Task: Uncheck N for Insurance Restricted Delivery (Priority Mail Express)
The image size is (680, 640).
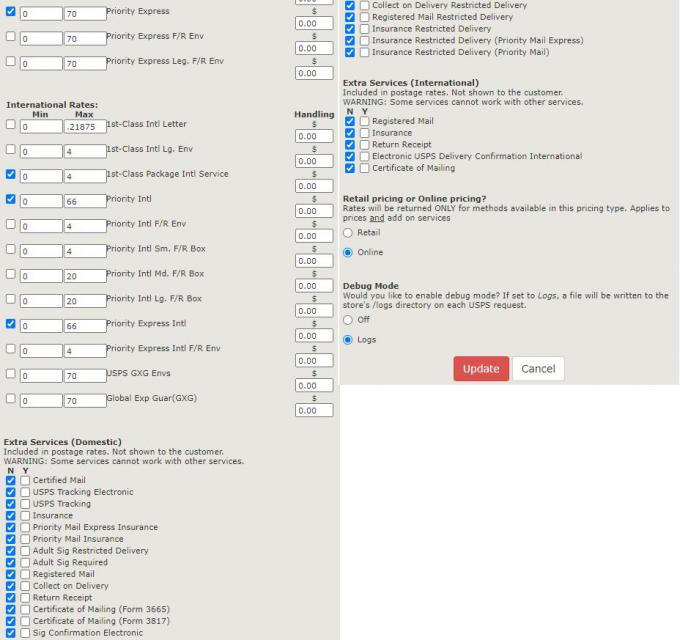Action: click(350, 40)
